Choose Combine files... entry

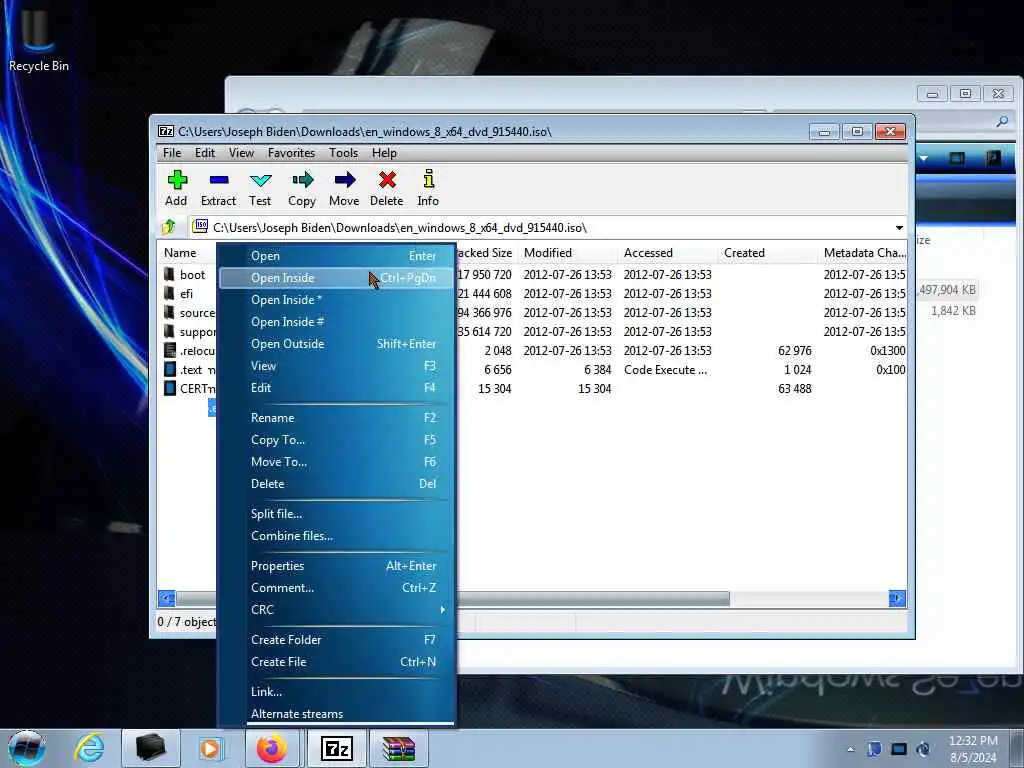336,536
